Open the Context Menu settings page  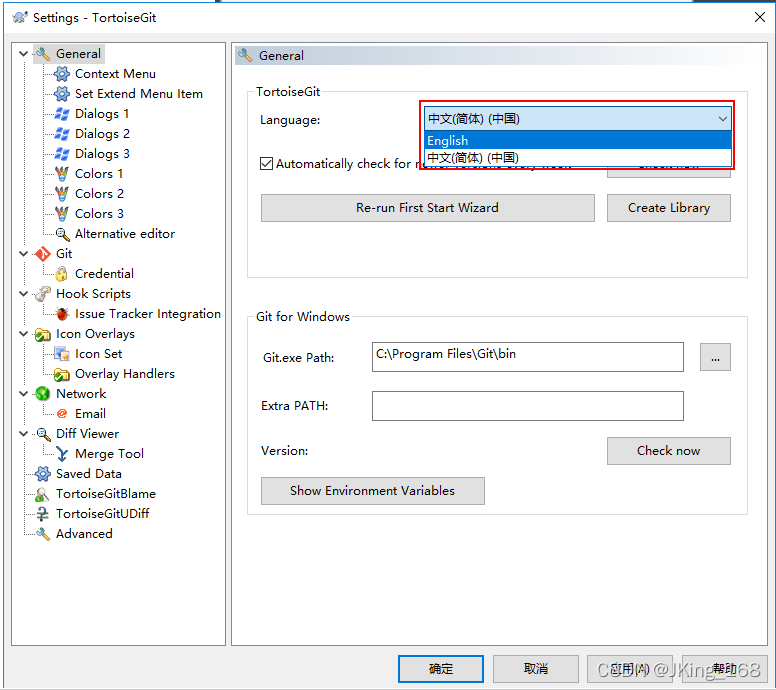point(115,74)
